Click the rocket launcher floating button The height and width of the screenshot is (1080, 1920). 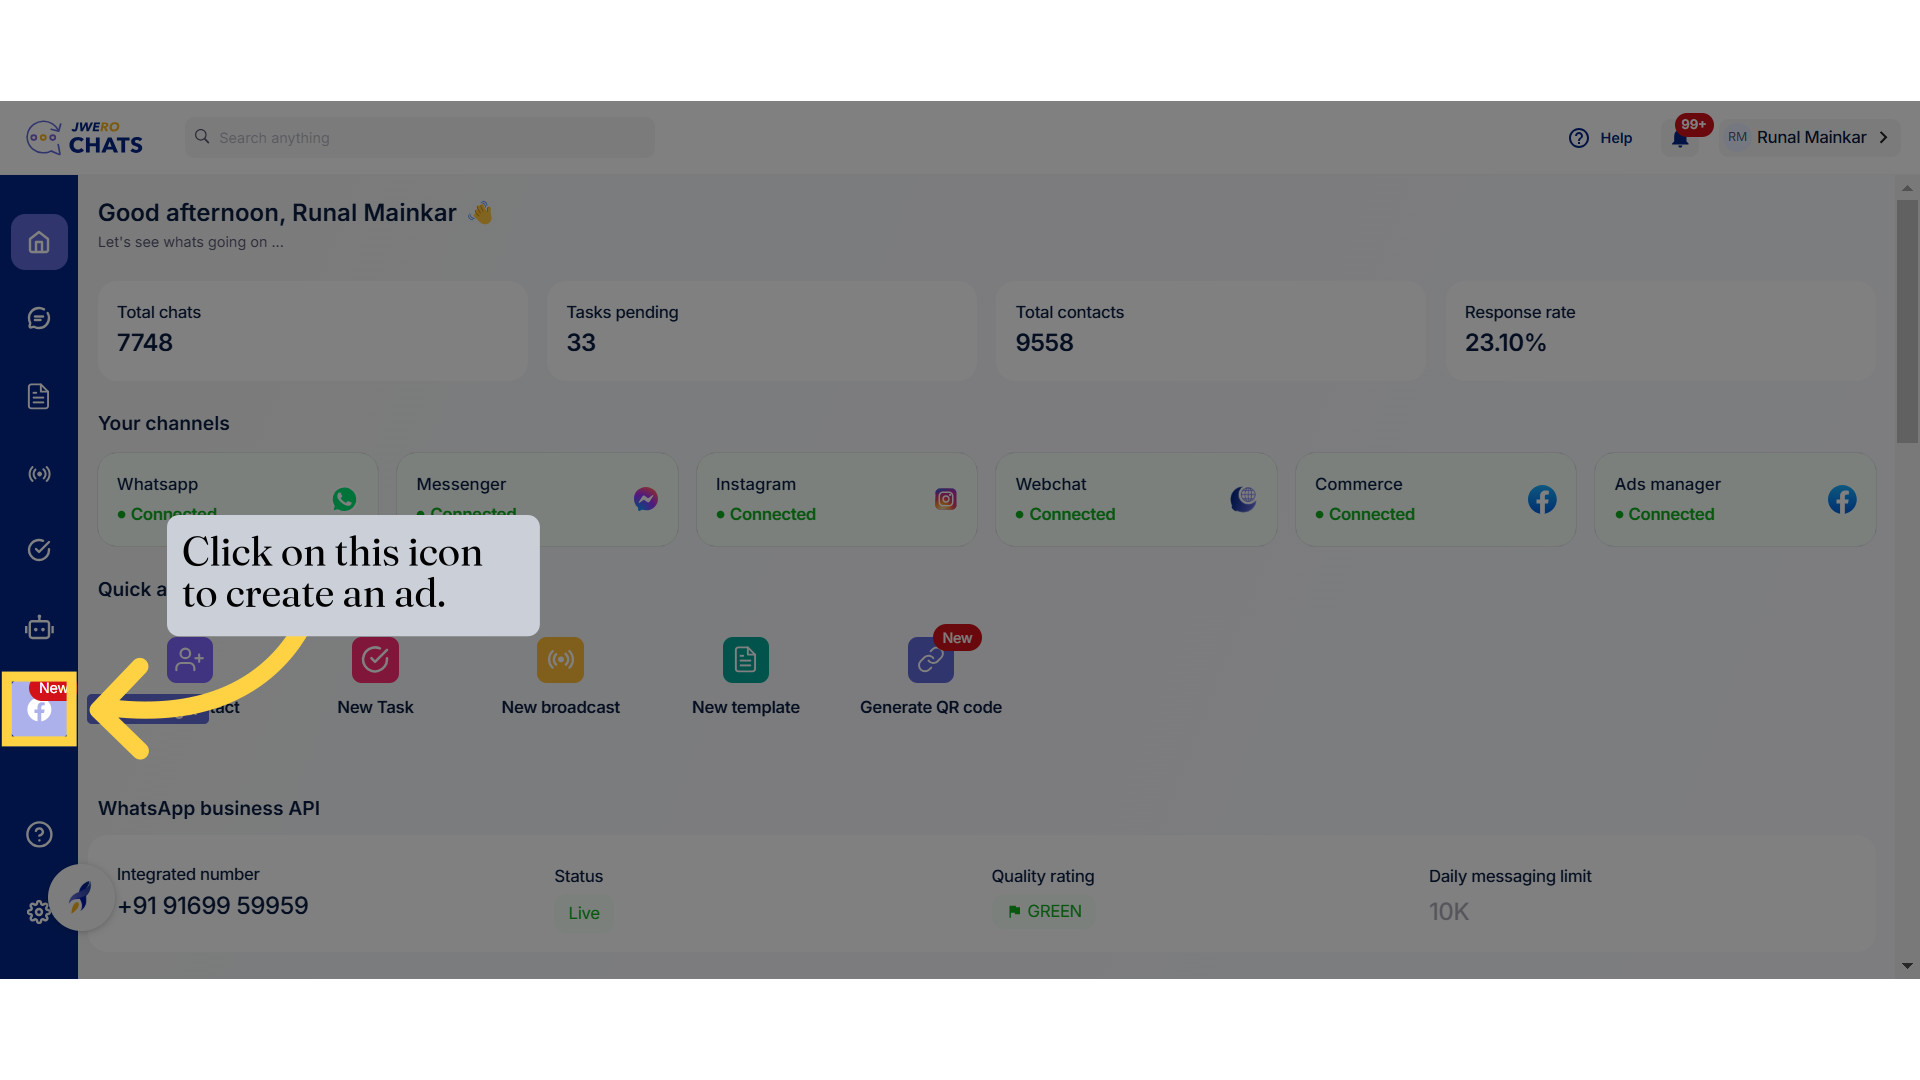coord(81,897)
